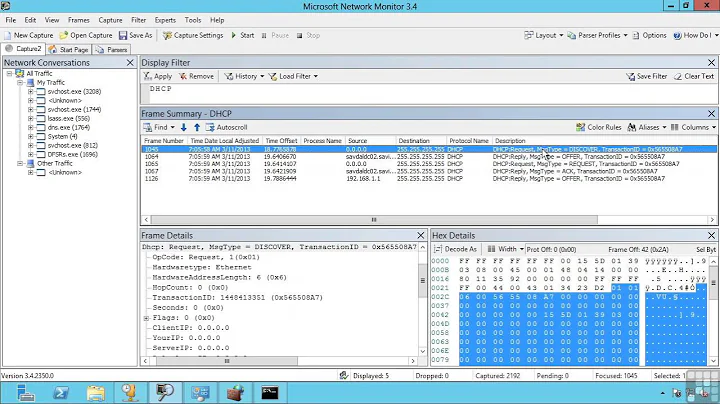The width and height of the screenshot is (720, 404).
Task: Close the Network Conversations pane
Action: point(130,63)
